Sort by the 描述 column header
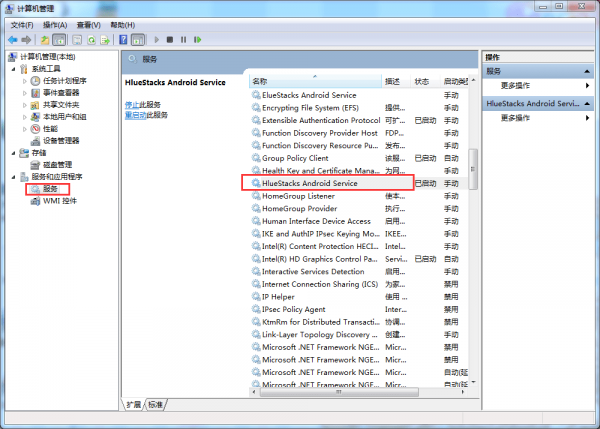This screenshot has height=429, width=600. coord(396,82)
